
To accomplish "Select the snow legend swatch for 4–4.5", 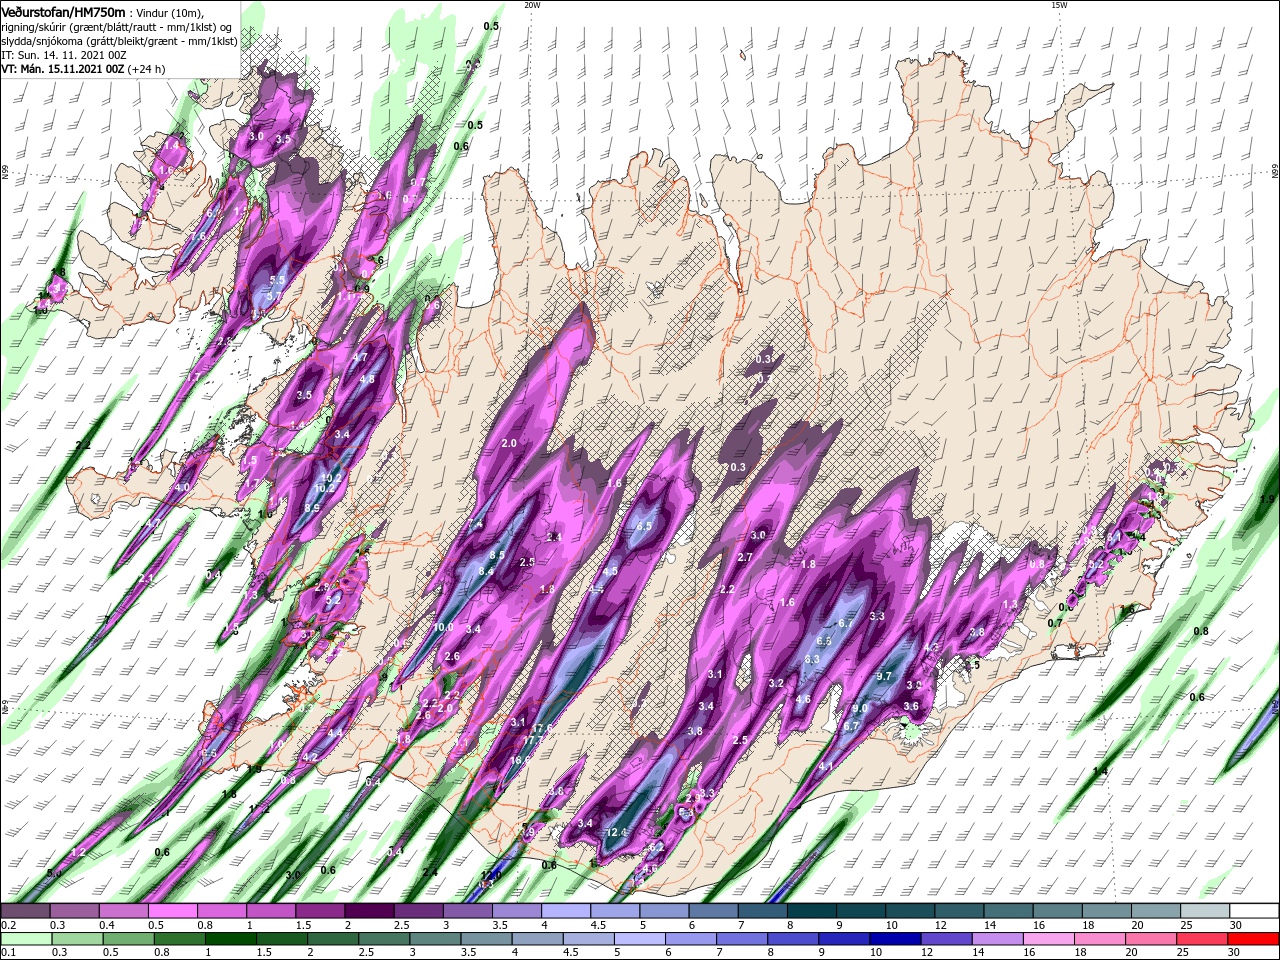I will [x=564, y=911].
